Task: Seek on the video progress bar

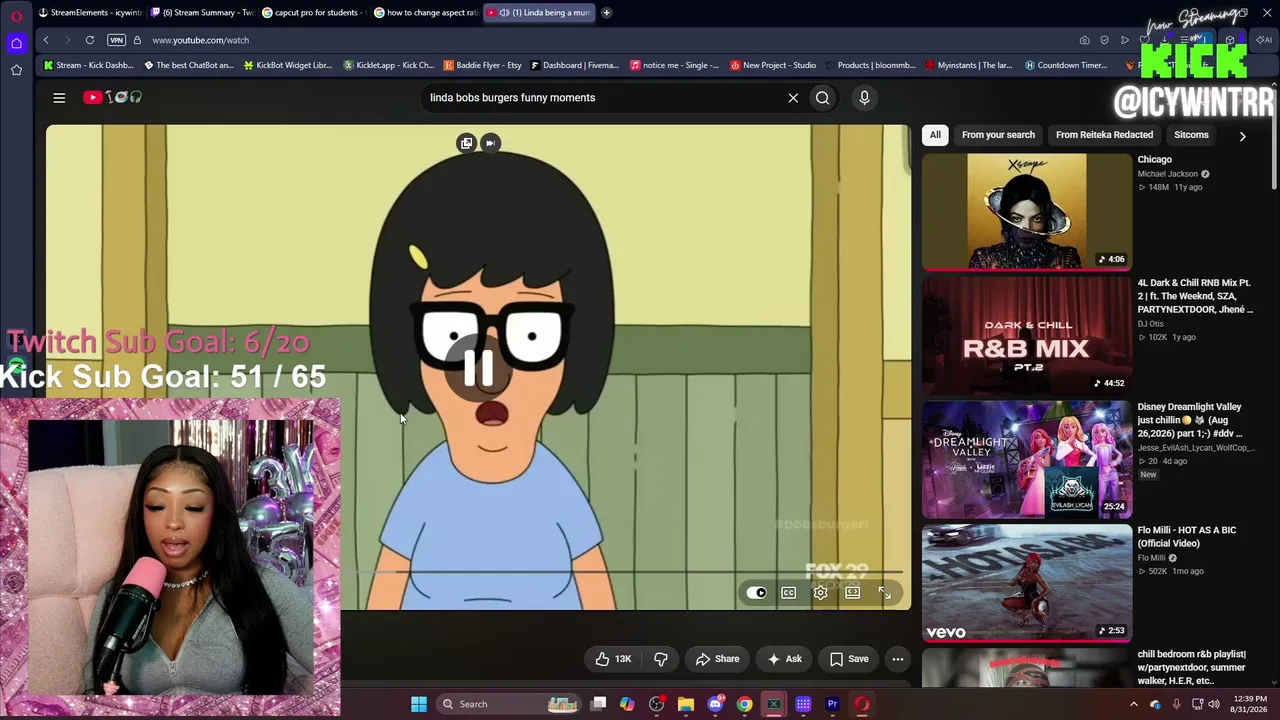Action: pos(628,572)
